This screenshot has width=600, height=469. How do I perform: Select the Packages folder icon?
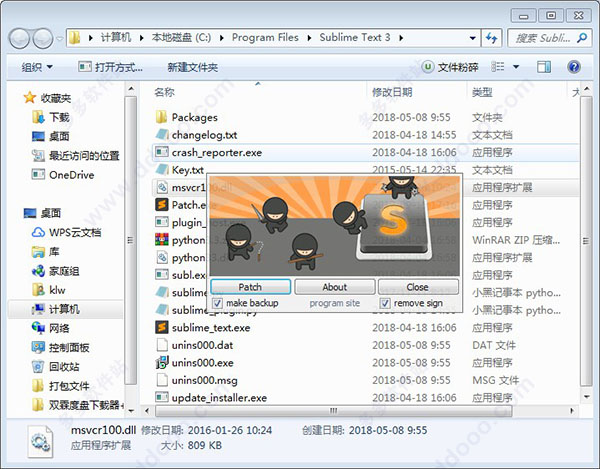coord(161,117)
